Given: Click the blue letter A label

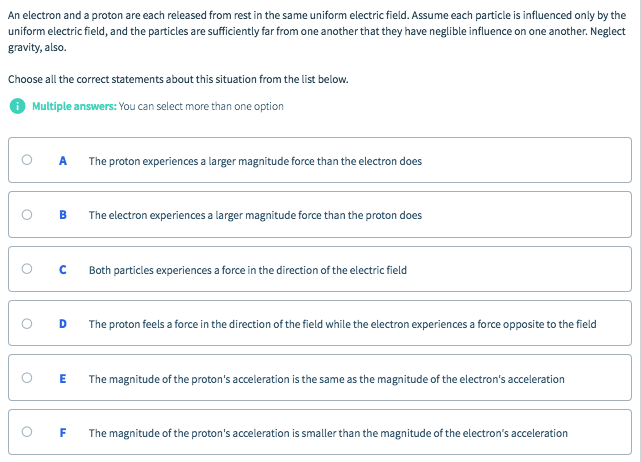Looking at the screenshot, I should (x=63, y=160).
